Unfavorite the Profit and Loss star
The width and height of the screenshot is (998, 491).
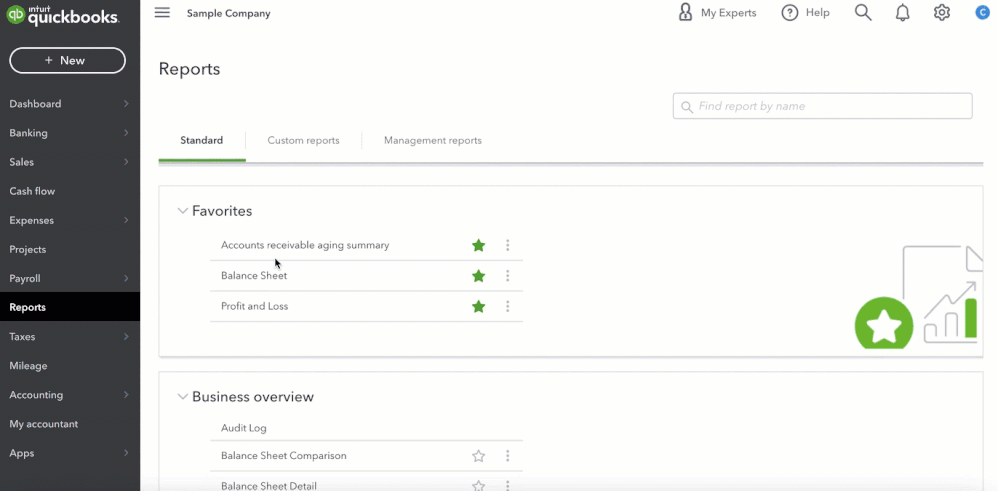tap(479, 306)
